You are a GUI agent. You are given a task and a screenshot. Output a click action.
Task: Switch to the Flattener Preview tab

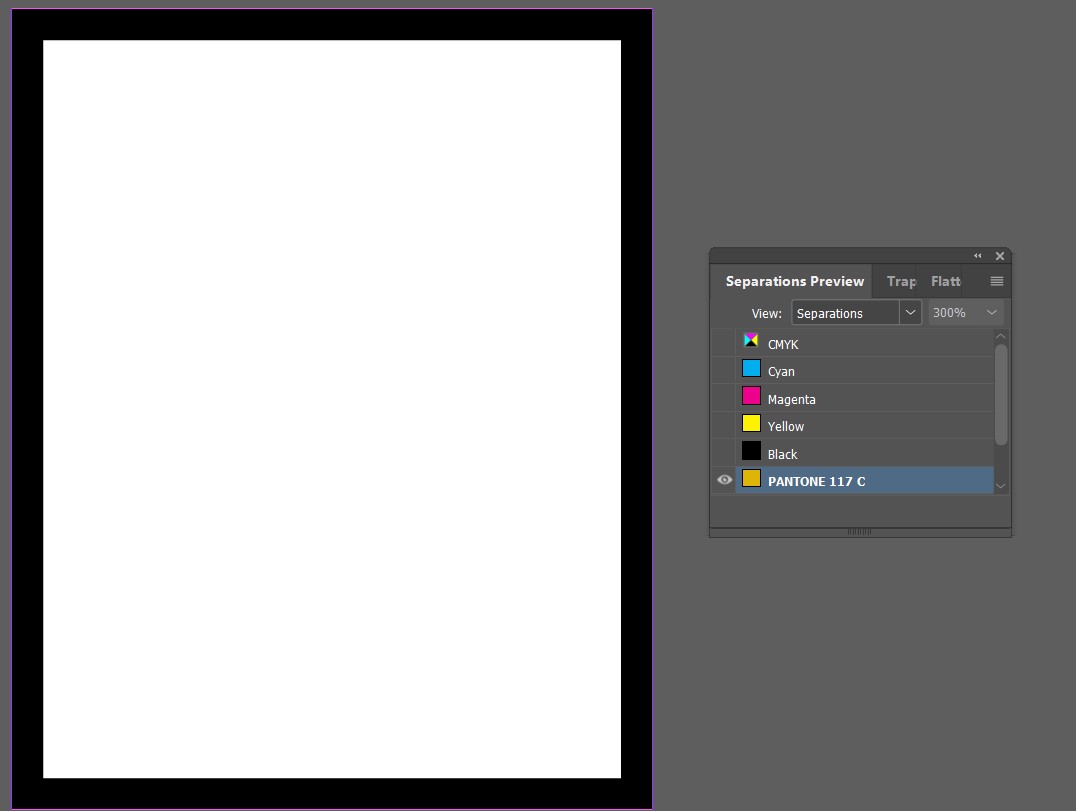coord(945,282)
